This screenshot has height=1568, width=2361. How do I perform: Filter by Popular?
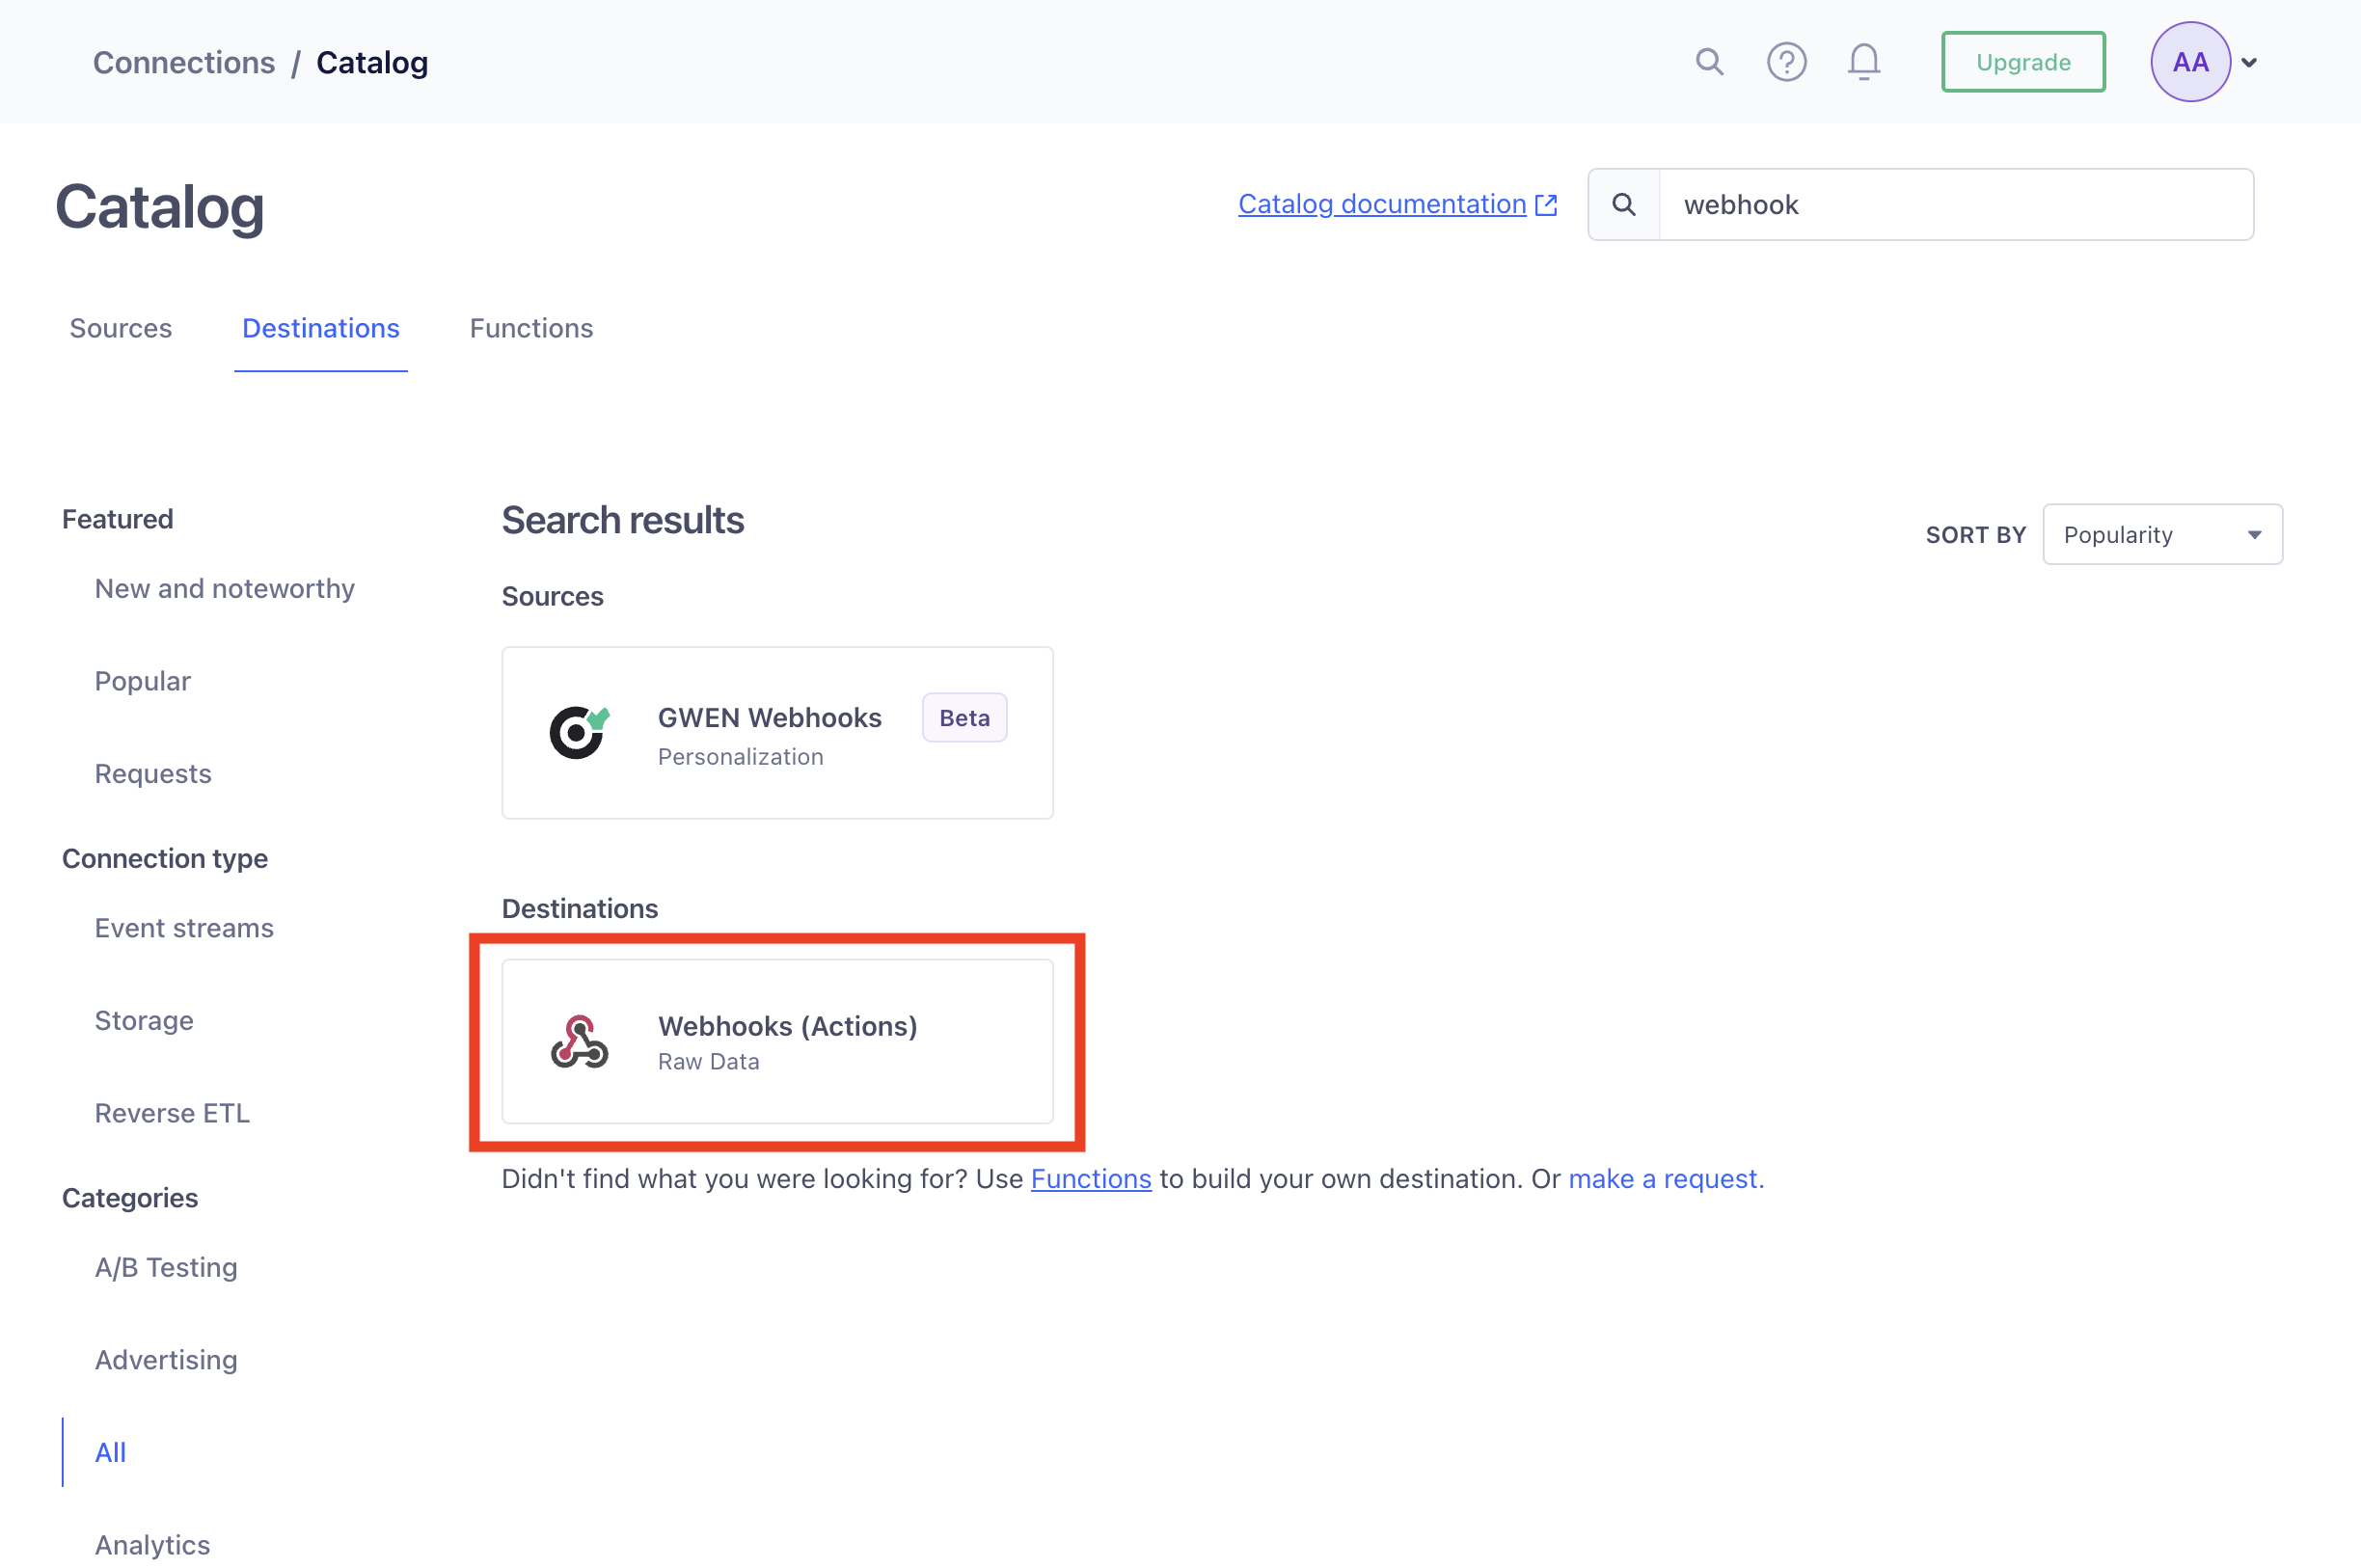[x=143, y=681]
